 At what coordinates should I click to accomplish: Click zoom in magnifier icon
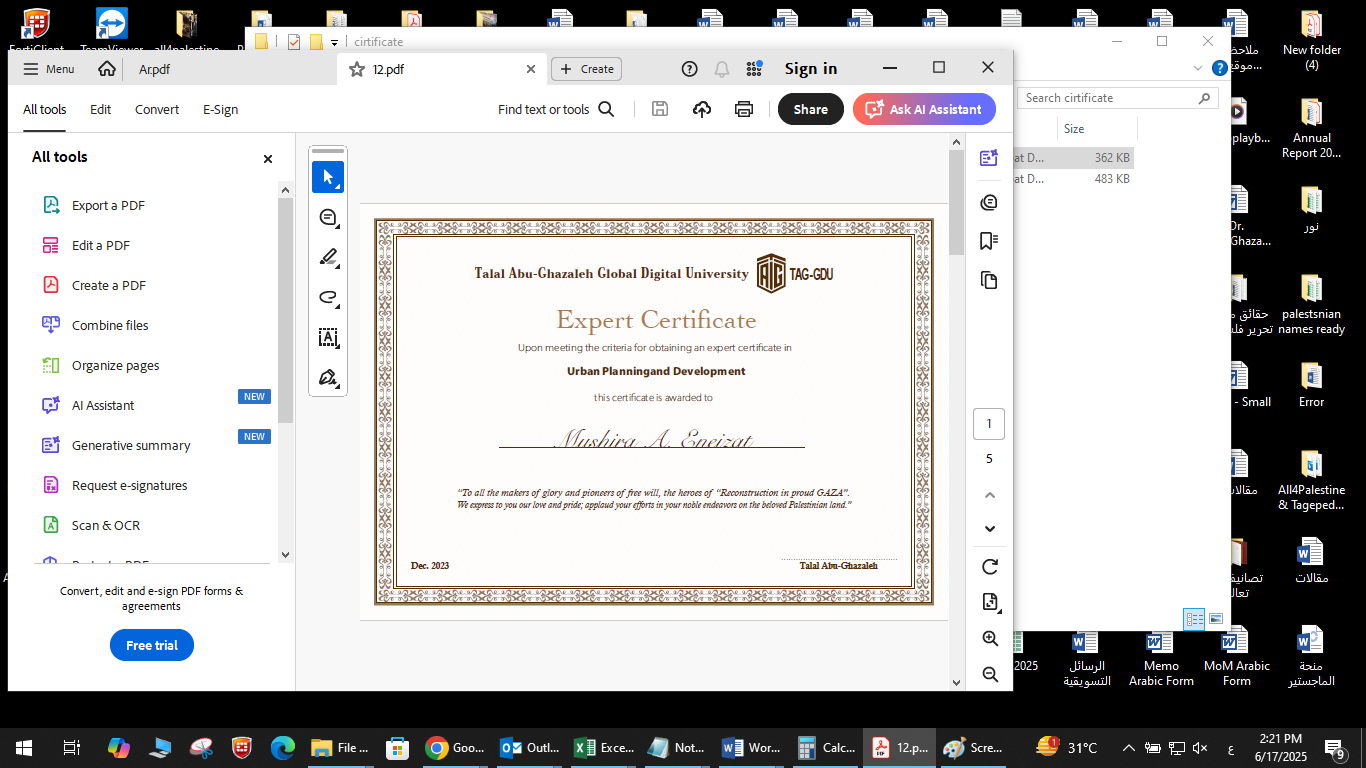989,639
